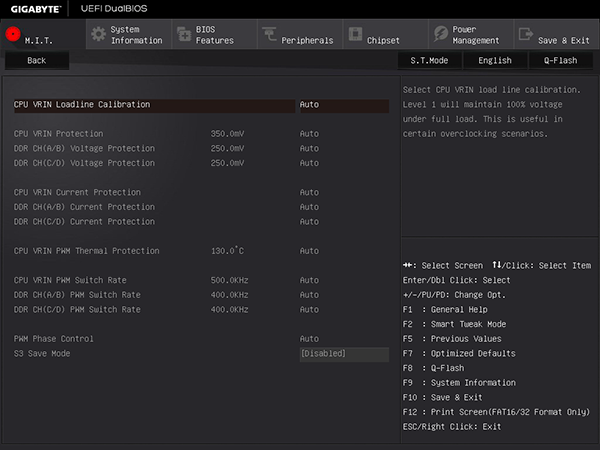Screen dimensions: 600x450
Task: Click the BIOS Features chip icon
Action: pyautogui.click(x=183, y=34)
